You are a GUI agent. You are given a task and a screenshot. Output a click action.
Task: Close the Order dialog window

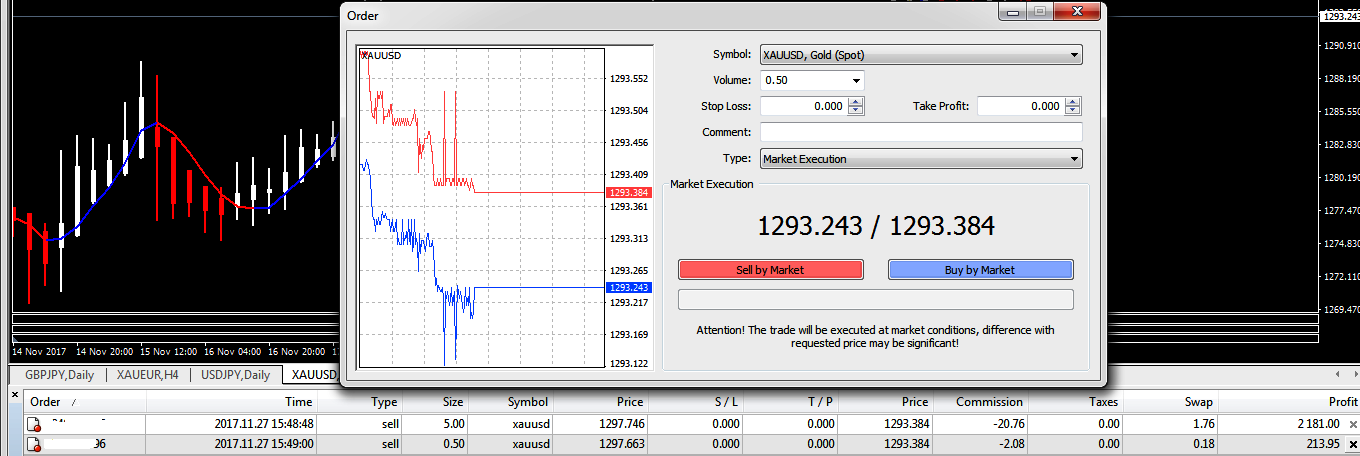1078,12
